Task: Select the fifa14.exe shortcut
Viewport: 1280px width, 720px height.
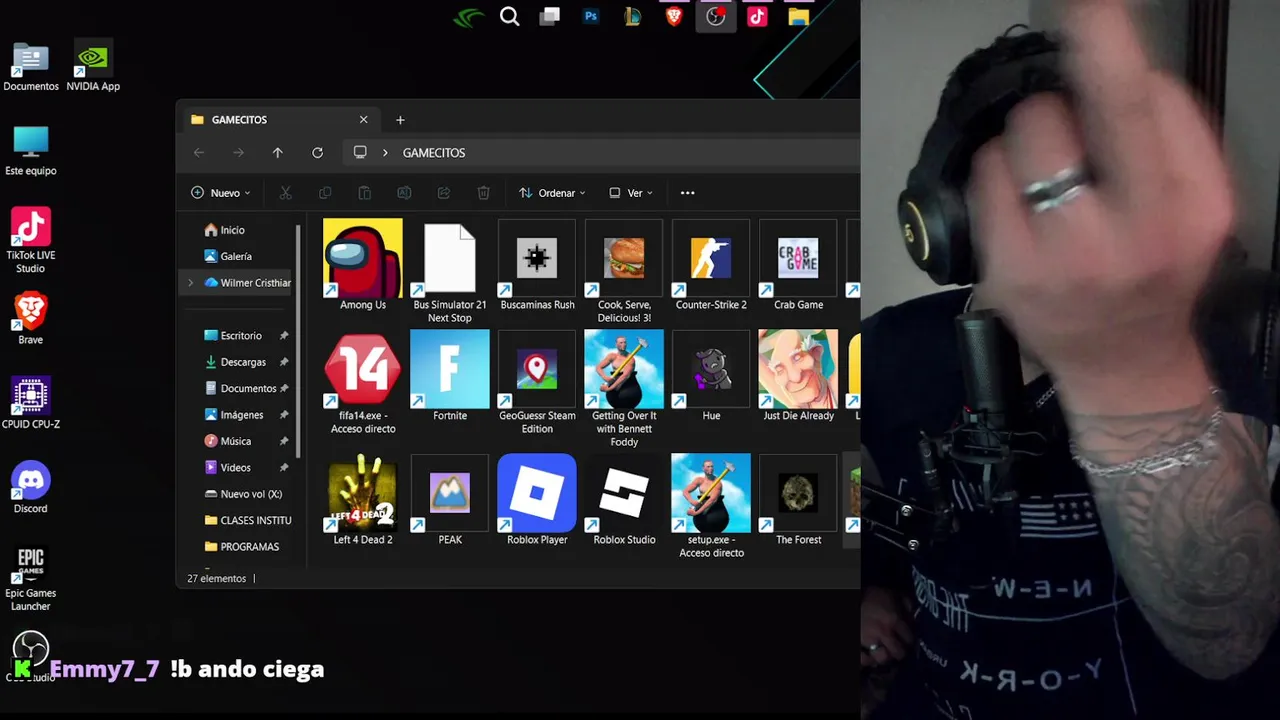Action: click(x=362, y=382)
